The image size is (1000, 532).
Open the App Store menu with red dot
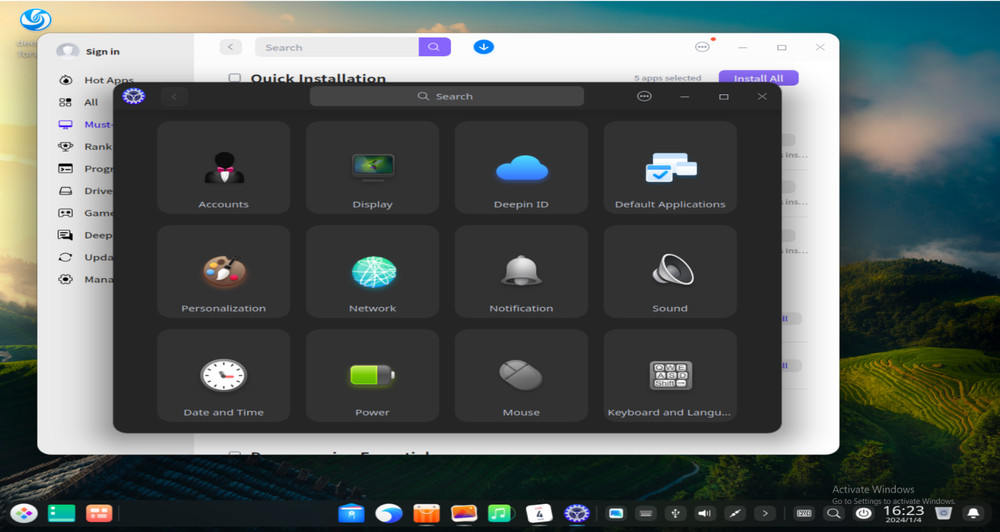click(x=703, y=47)
